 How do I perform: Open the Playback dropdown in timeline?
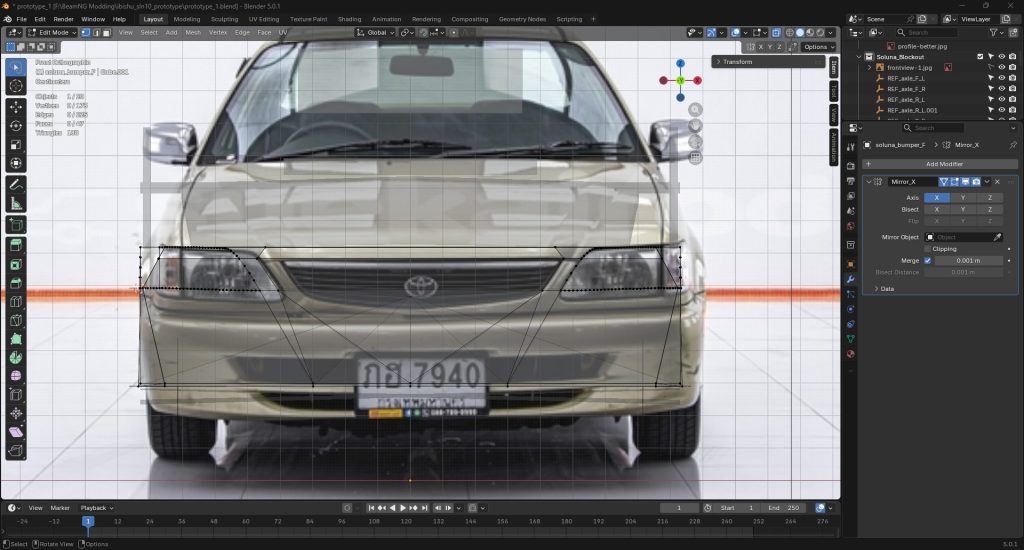97,508
